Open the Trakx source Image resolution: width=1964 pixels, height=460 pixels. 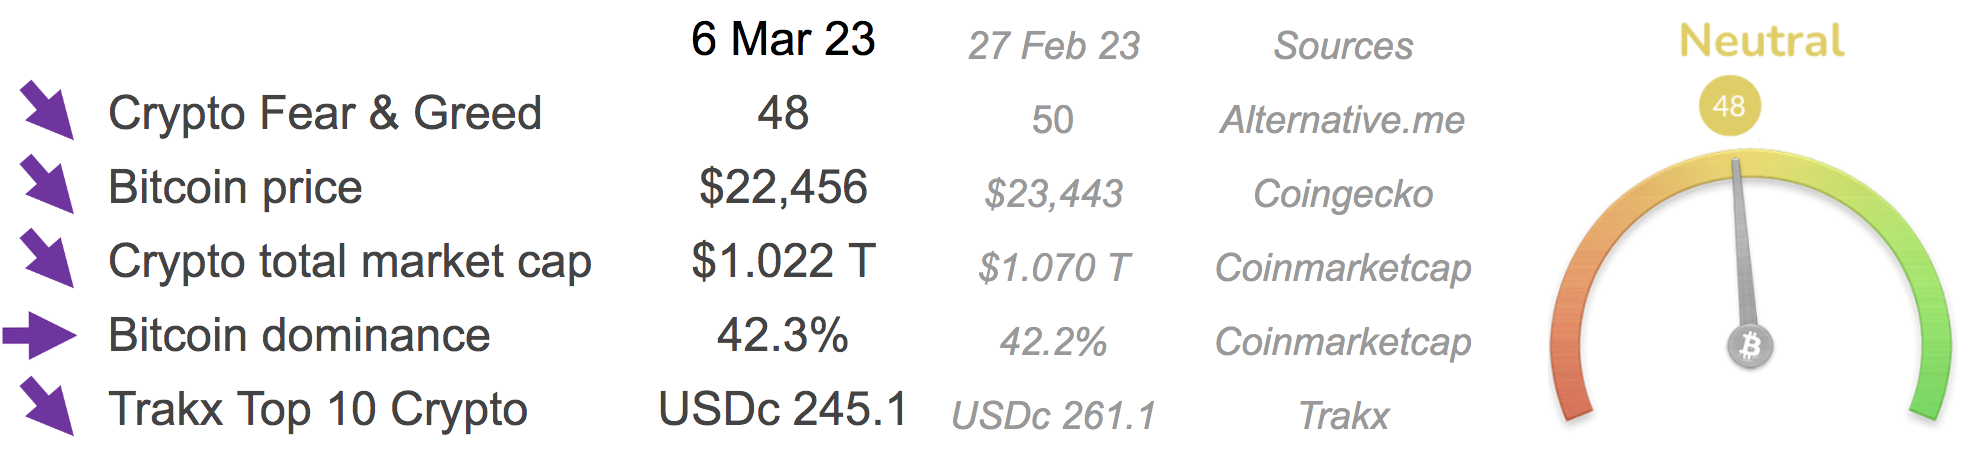[1343, 416]
